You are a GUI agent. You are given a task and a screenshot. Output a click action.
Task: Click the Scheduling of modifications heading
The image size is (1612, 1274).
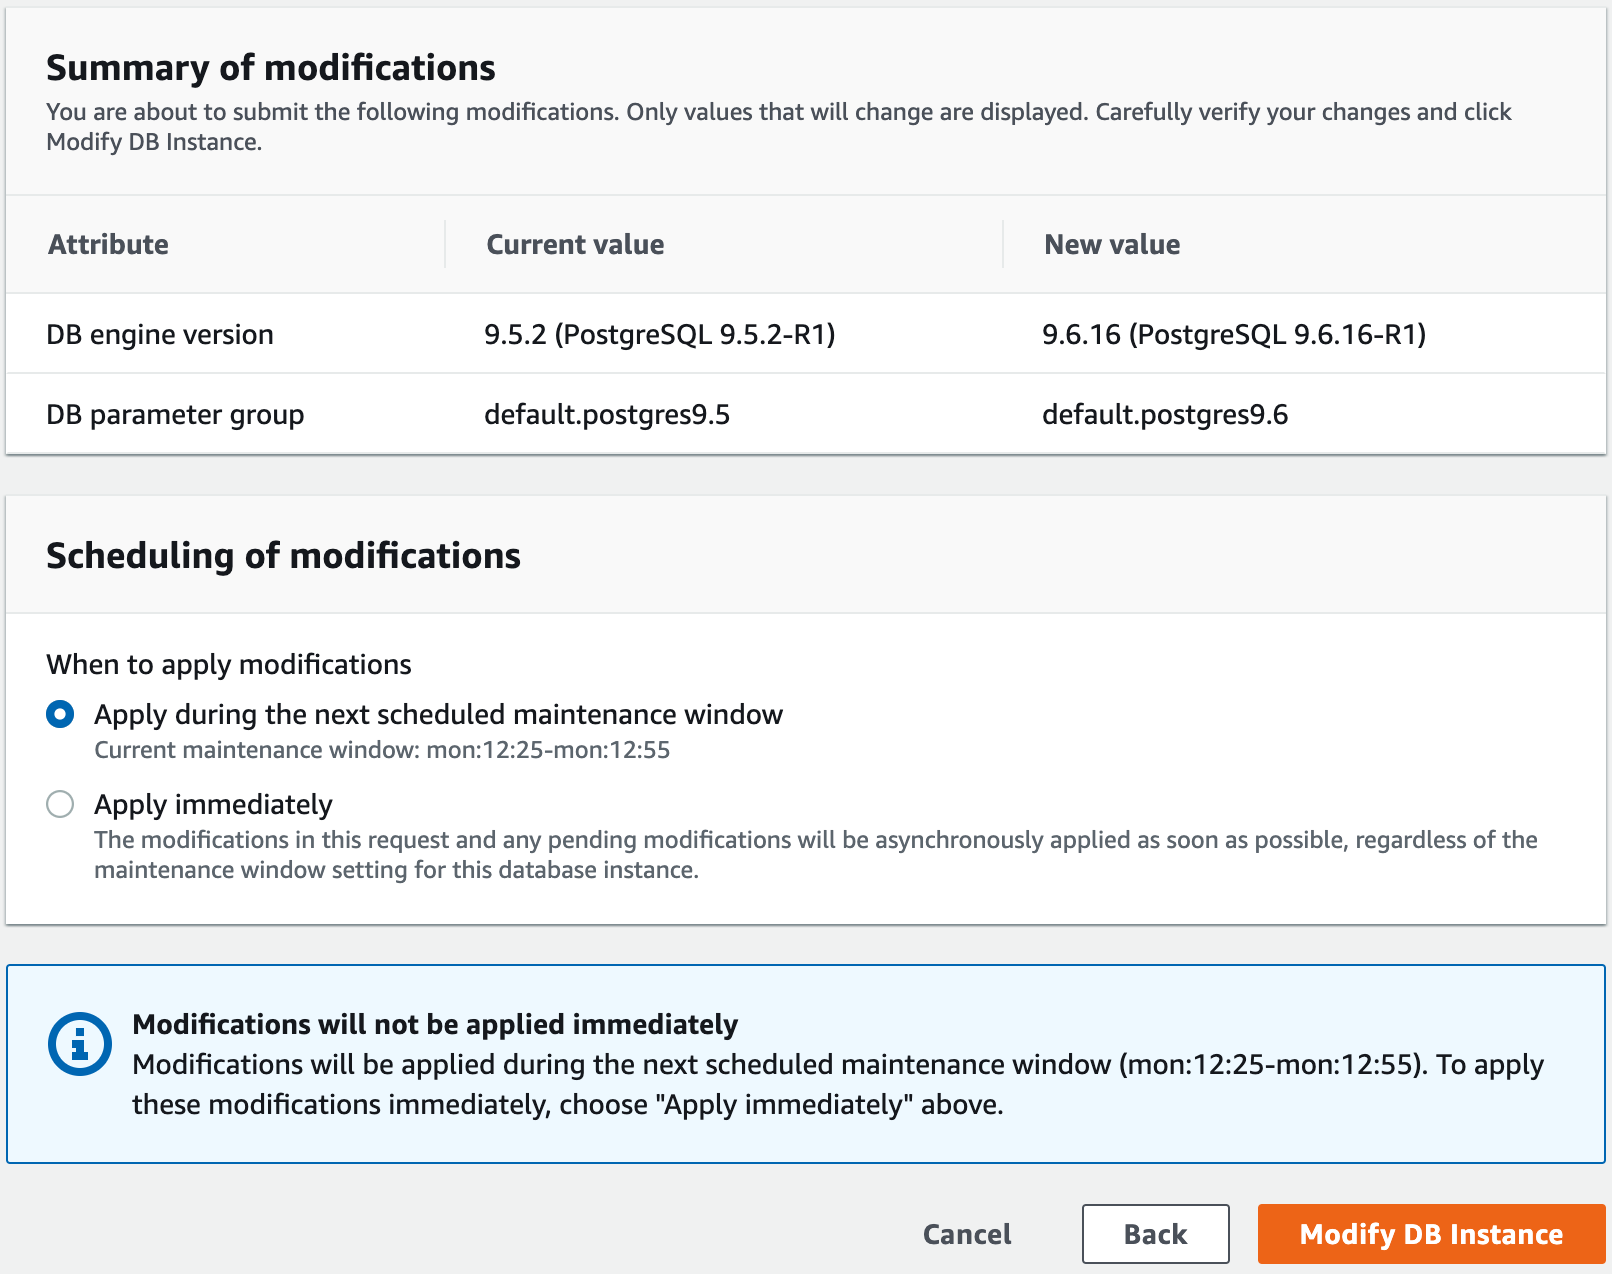284,555
